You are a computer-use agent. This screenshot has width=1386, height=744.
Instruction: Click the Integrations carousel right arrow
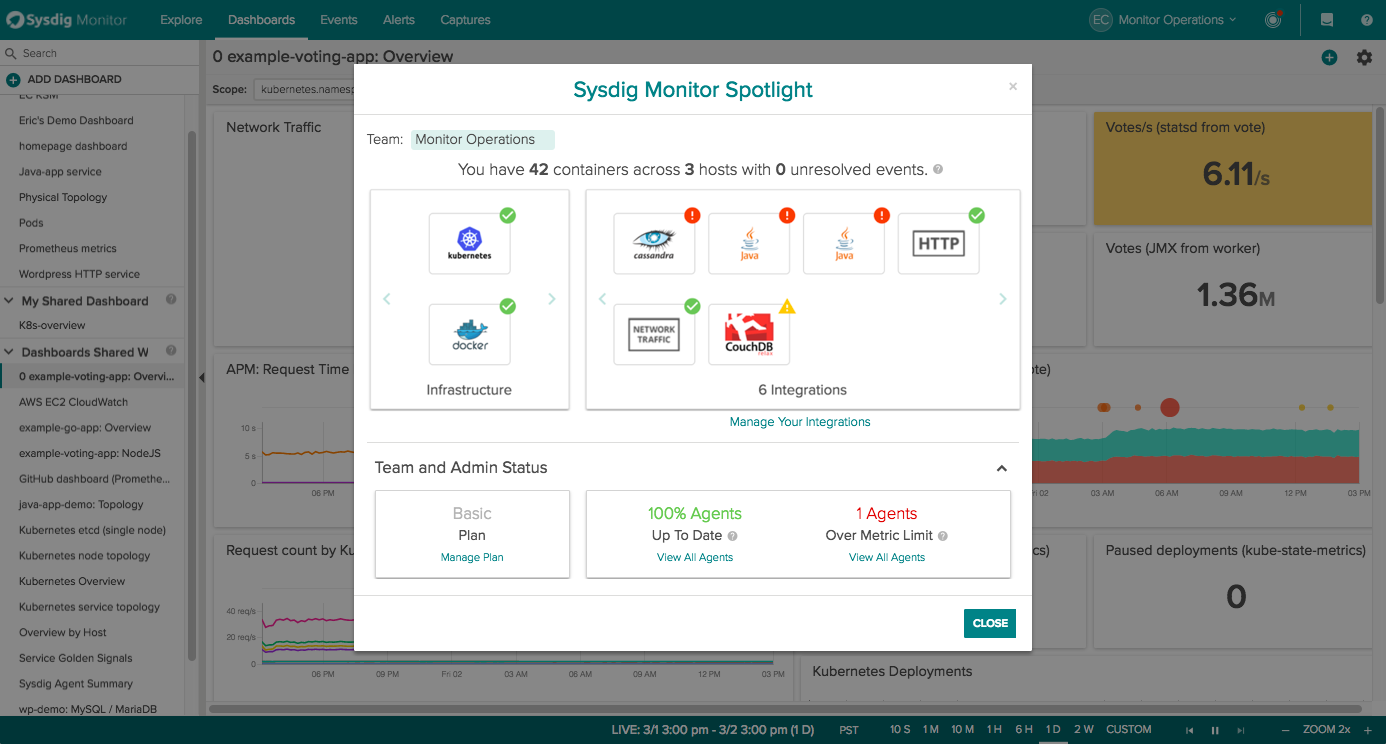(1003, 299)
